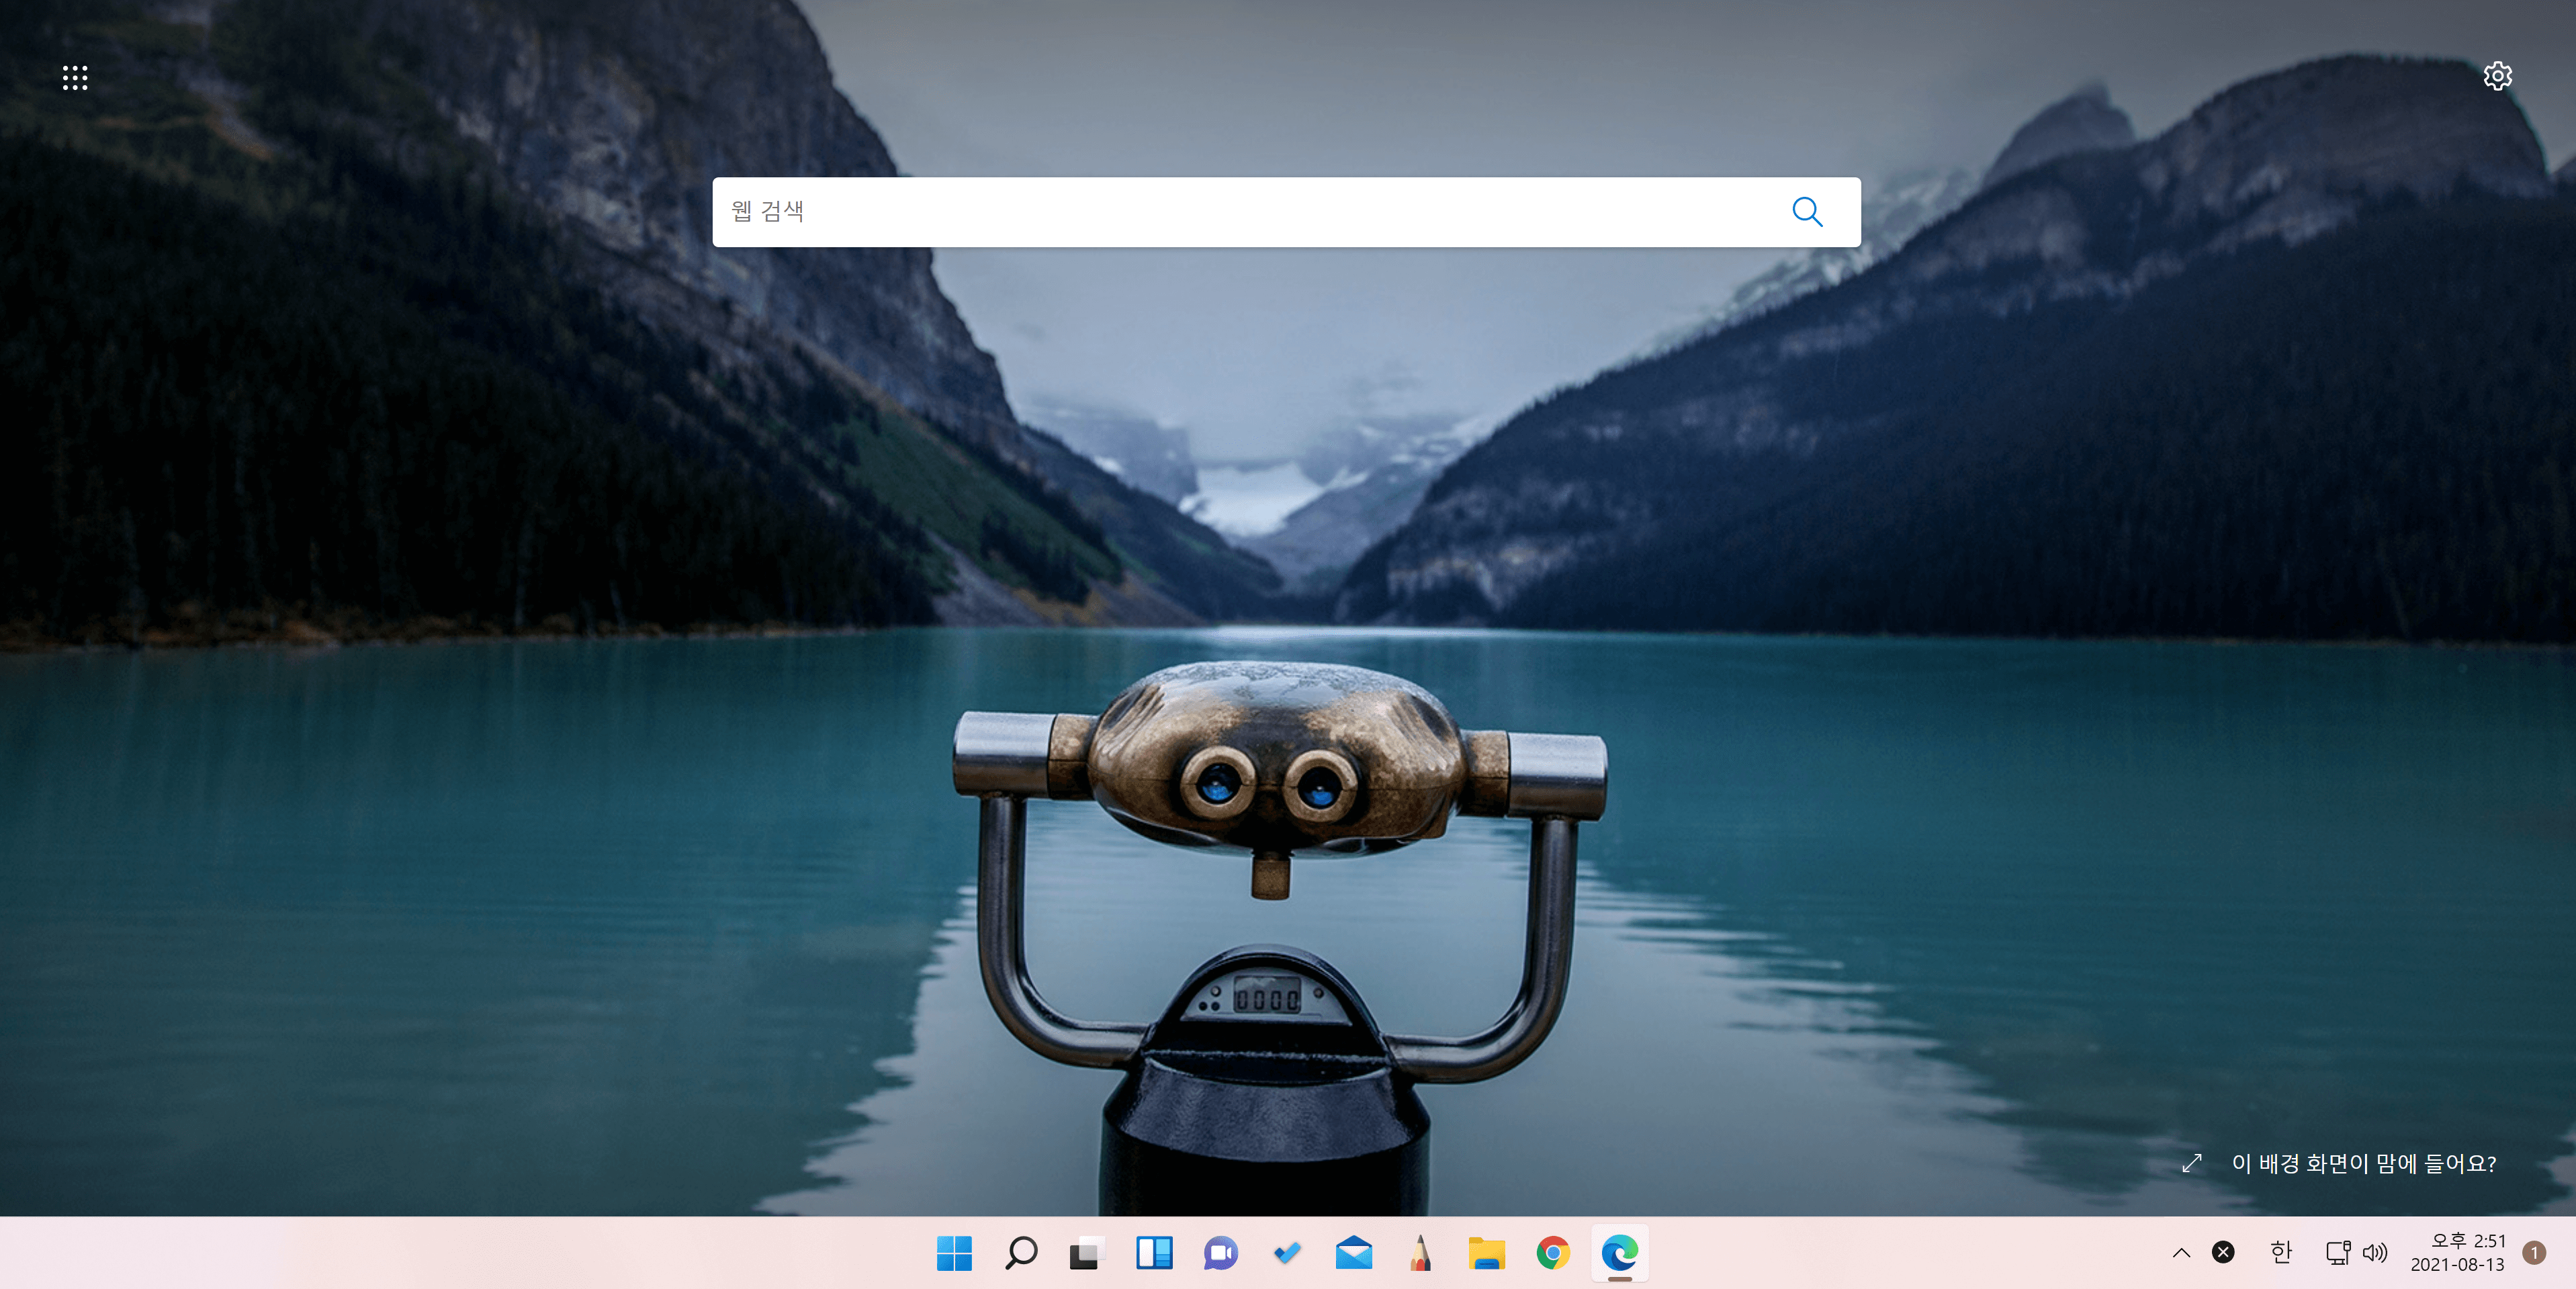Open Mail app on taskbar

tap(1353, 1252)
